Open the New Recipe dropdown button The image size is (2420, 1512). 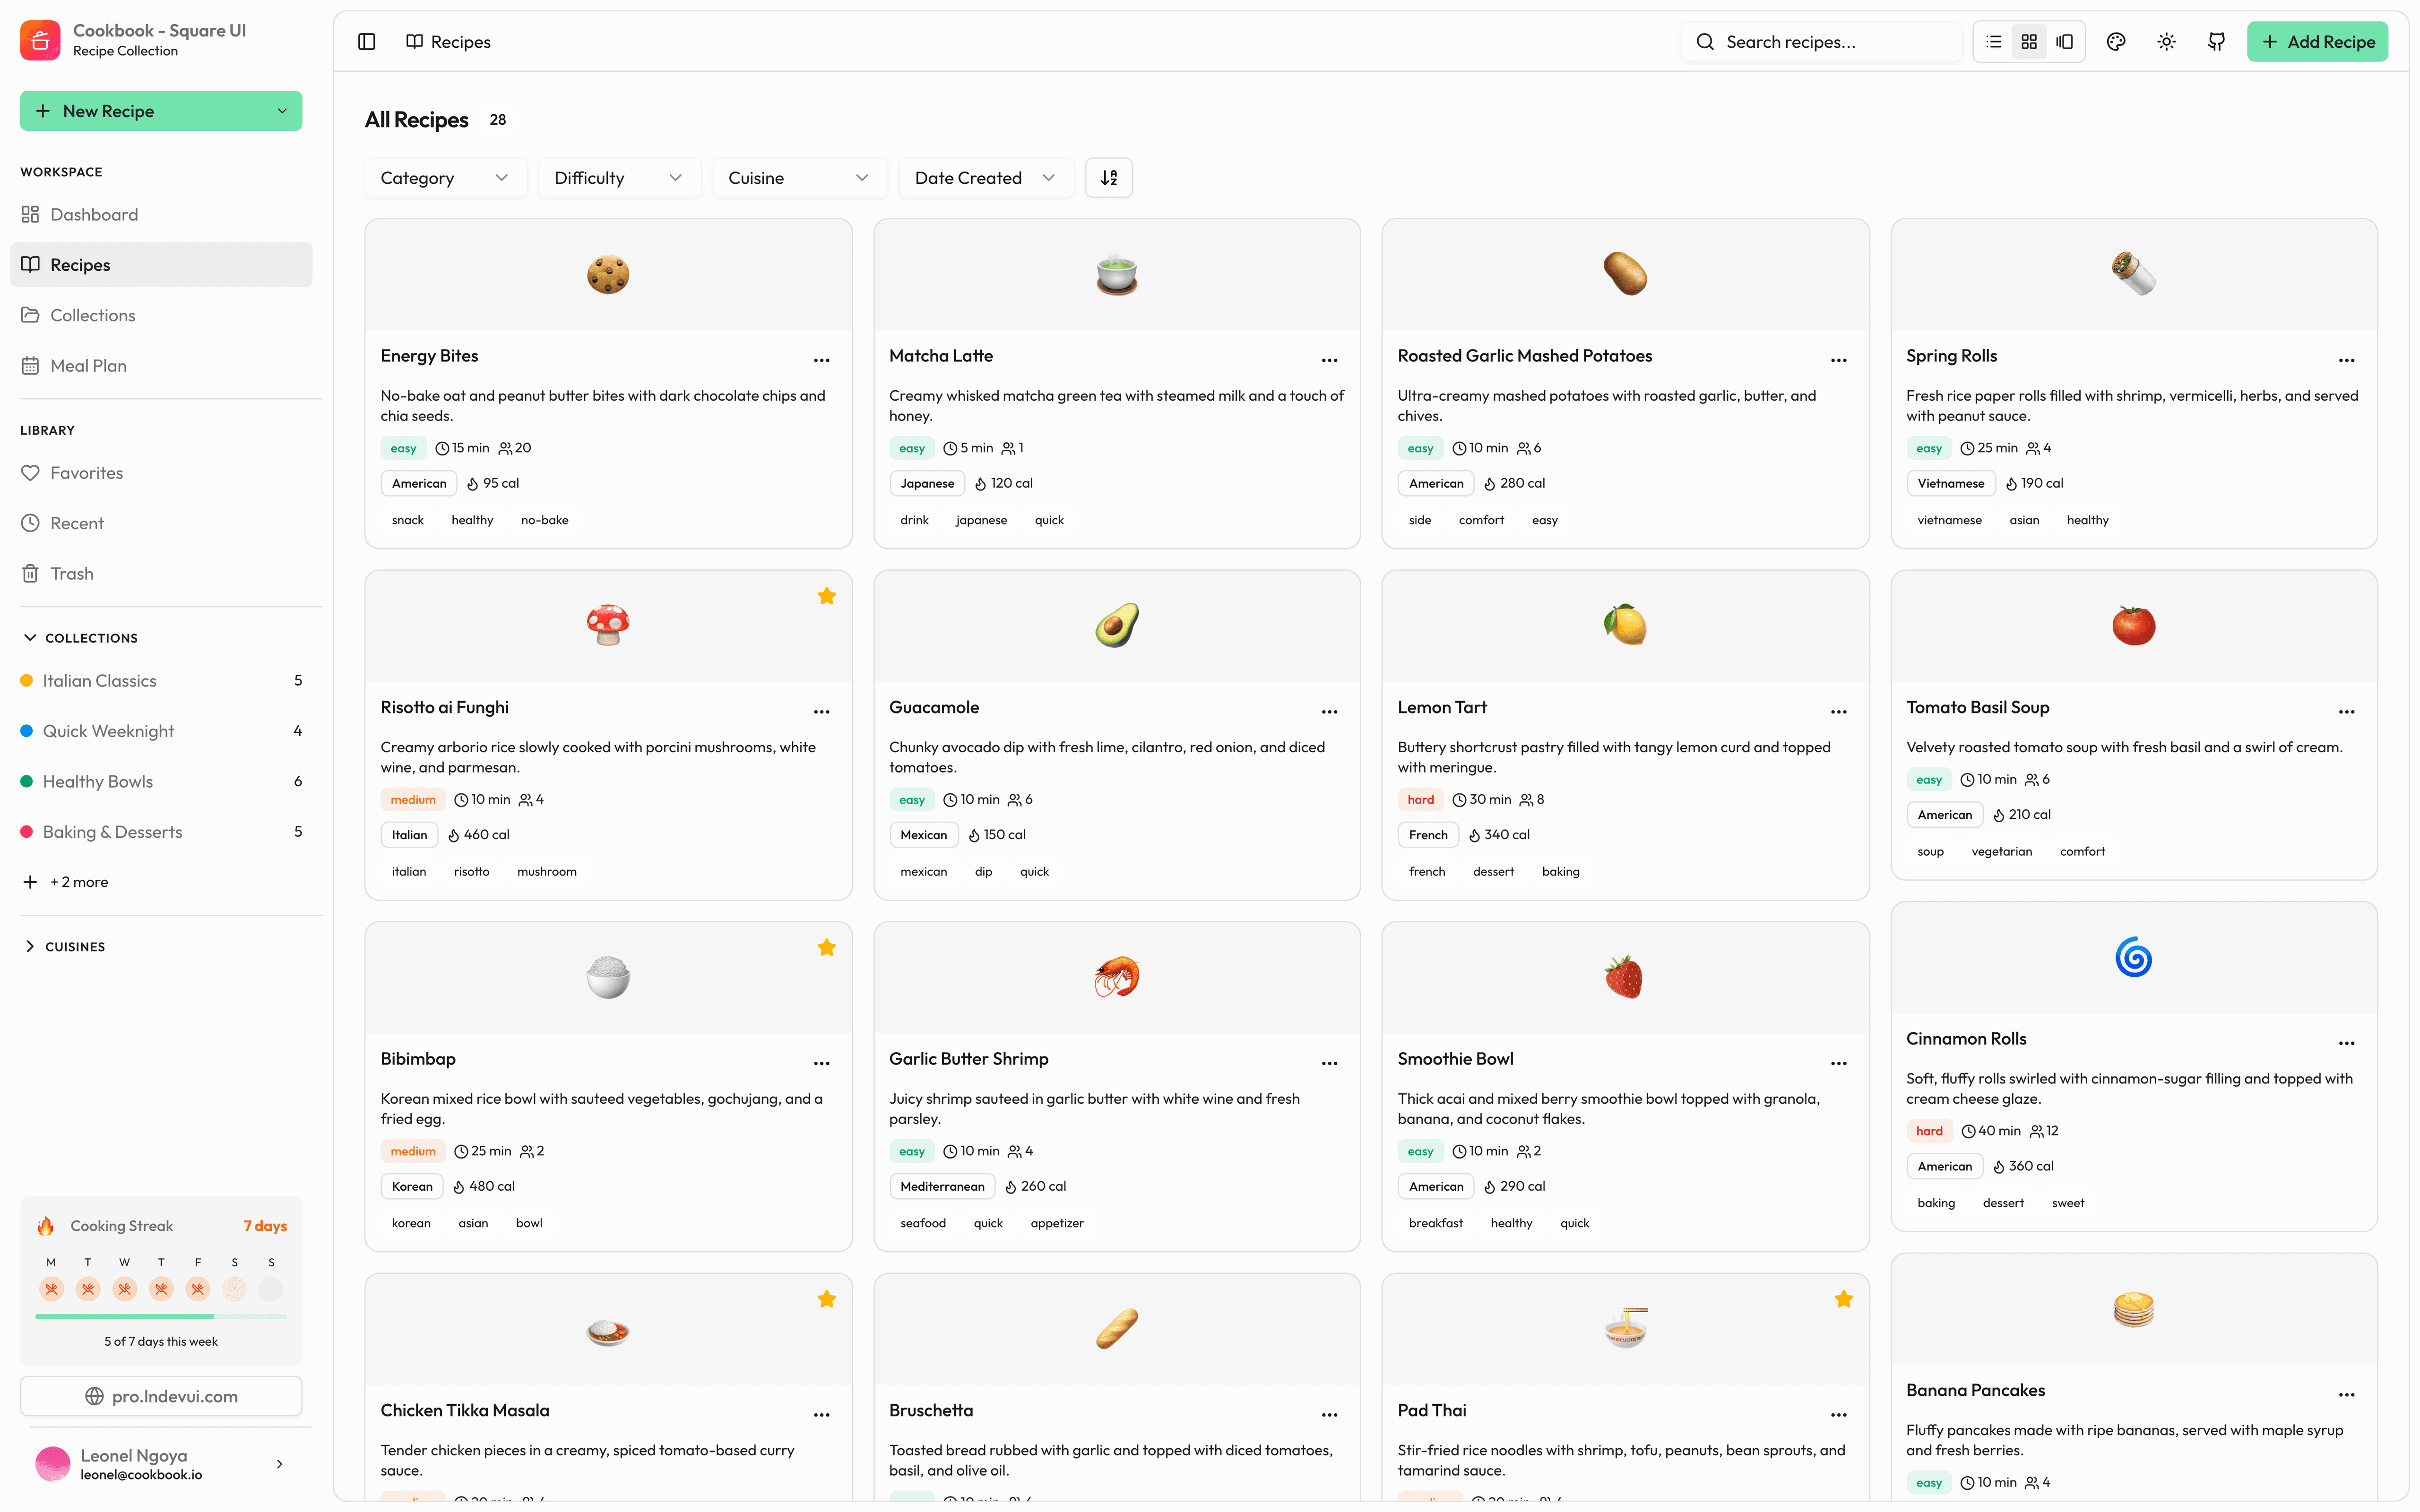161,111
